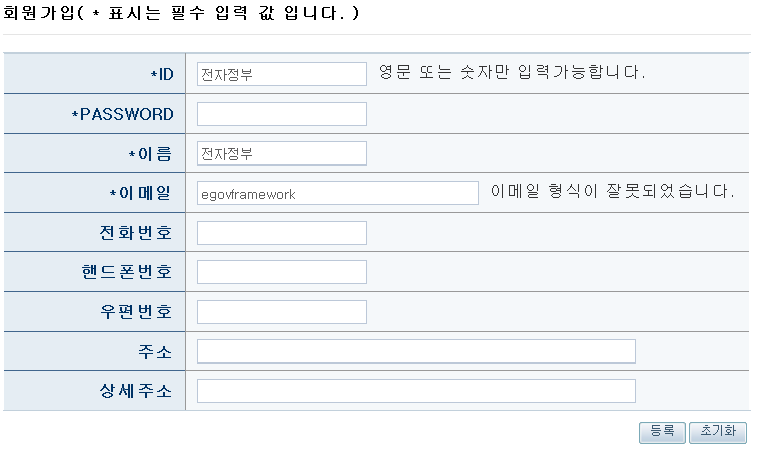The image size is (759, 454).
Task: Select the 이메일 field containing egovframework
Action: click(339, 193)
